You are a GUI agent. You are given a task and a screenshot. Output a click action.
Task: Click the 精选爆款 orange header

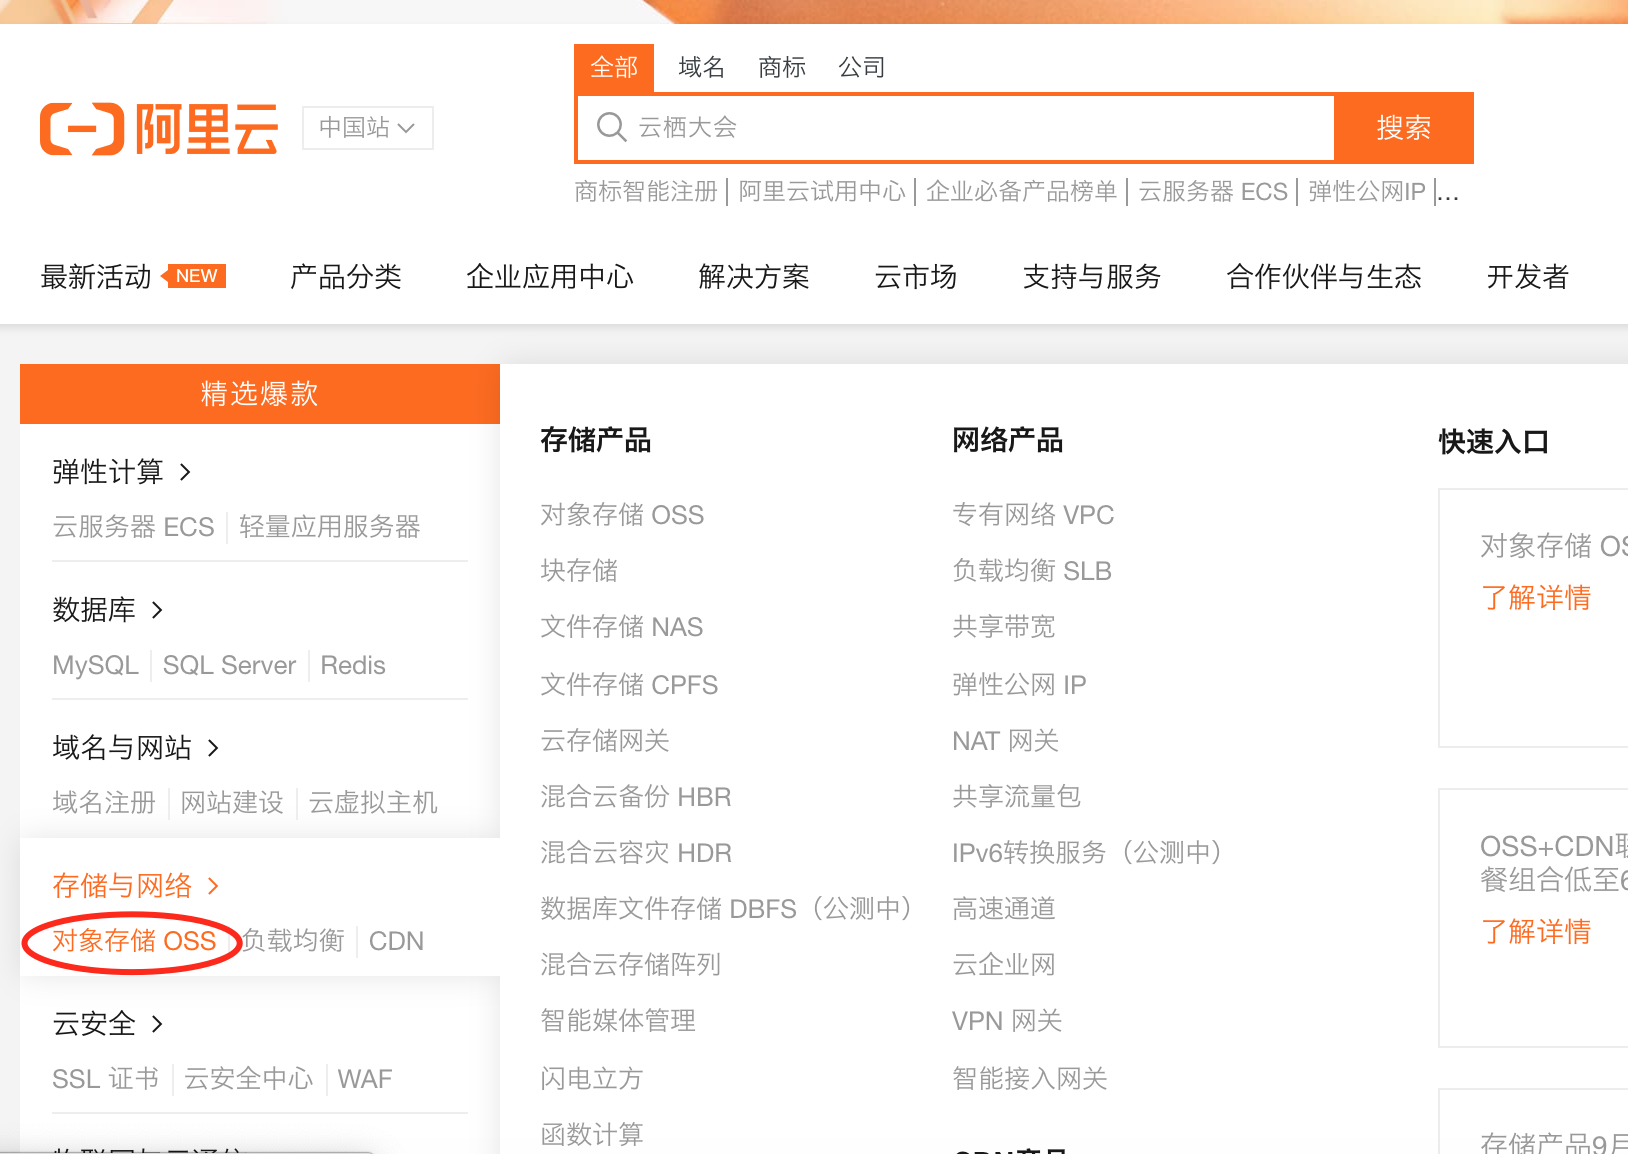point(260,394)
